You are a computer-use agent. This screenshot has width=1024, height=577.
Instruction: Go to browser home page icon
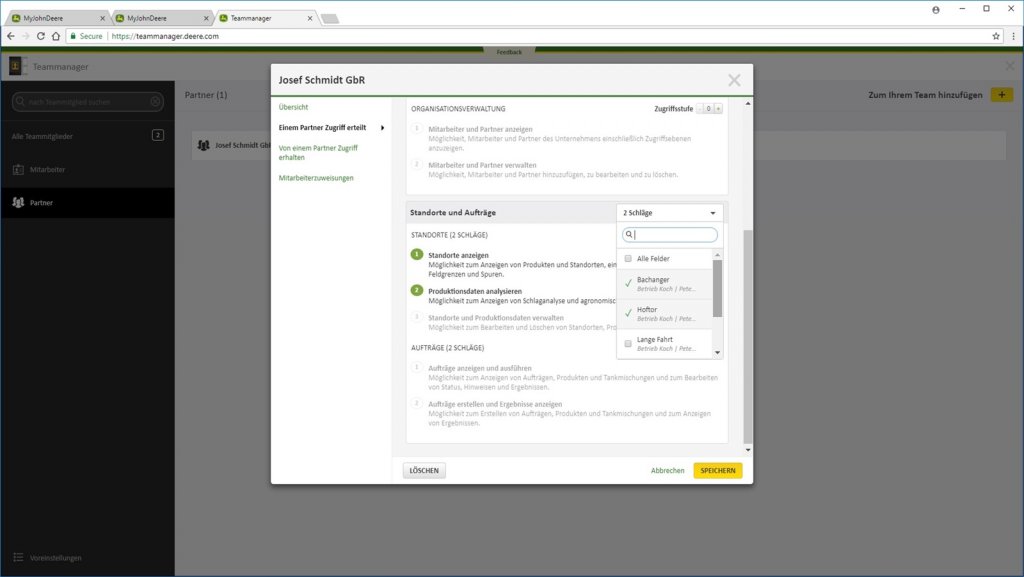56,36
